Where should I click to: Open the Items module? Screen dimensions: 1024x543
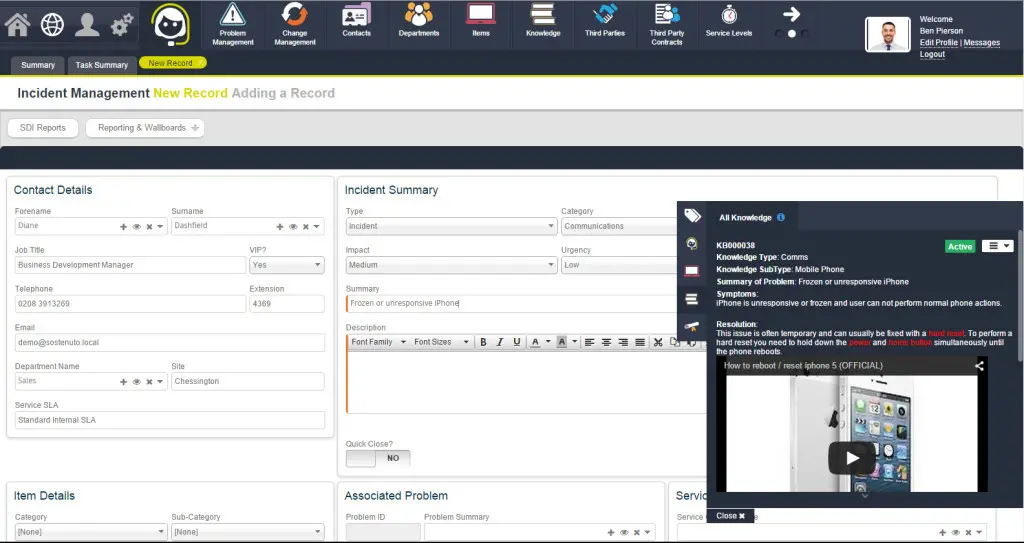point(481,20)
